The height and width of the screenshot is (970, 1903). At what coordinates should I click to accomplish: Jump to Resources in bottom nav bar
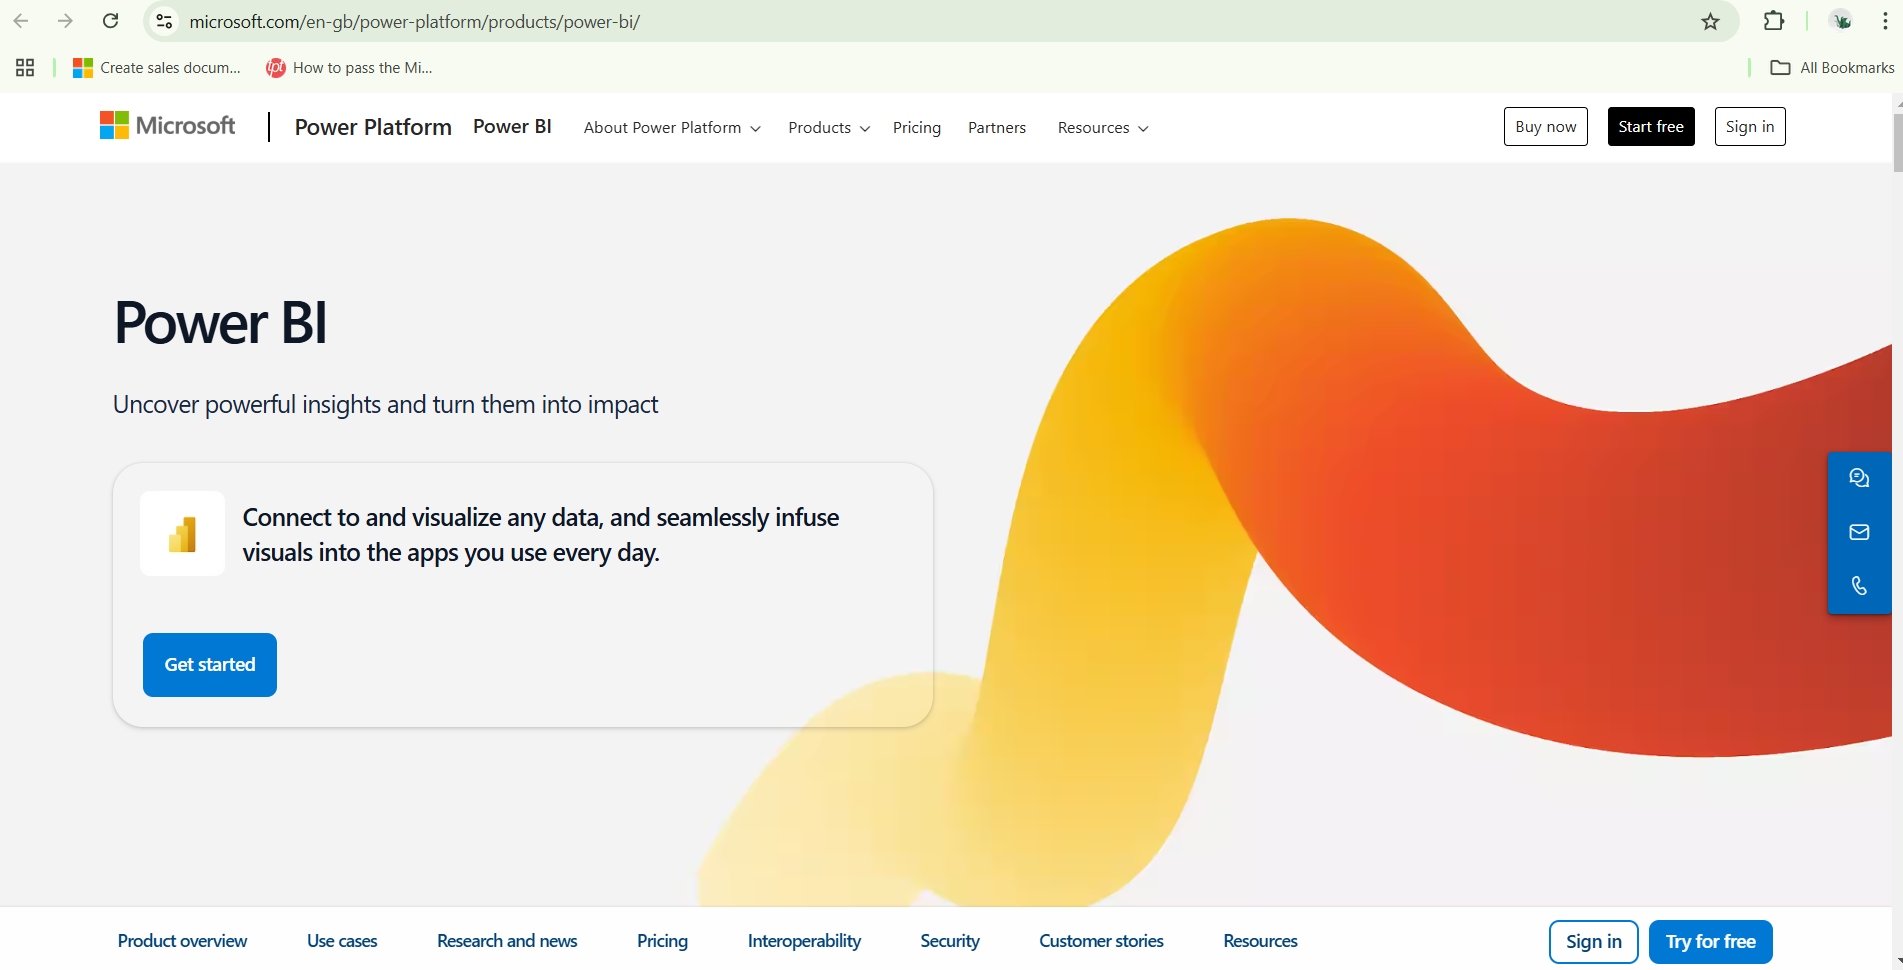coord(1260,941)
